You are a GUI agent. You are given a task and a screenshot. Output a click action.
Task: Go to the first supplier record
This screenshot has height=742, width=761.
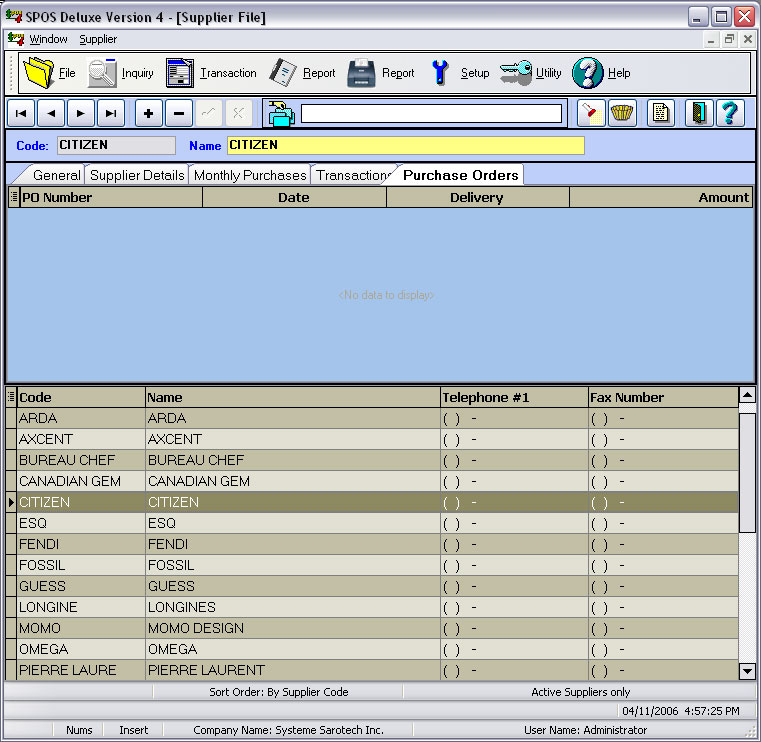coord(21,114)
